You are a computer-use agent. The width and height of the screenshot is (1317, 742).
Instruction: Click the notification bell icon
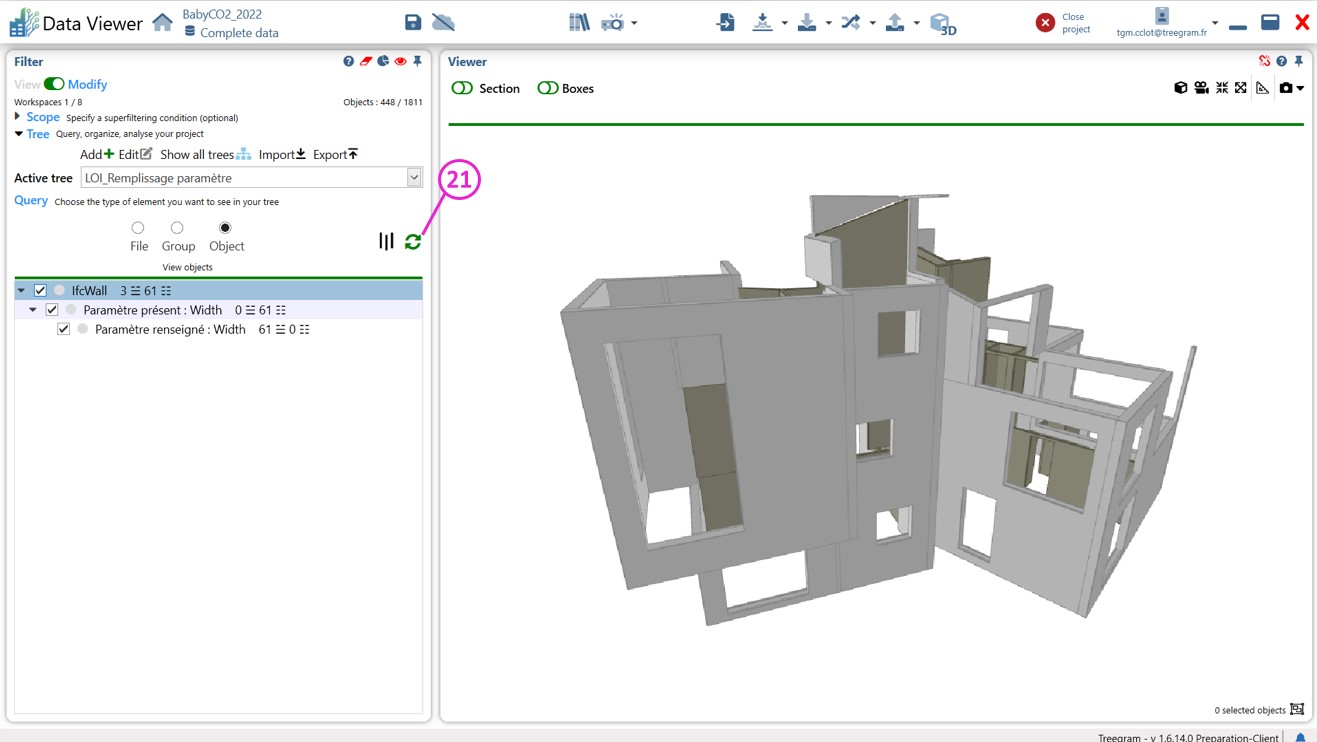(x=1300, y=737)
